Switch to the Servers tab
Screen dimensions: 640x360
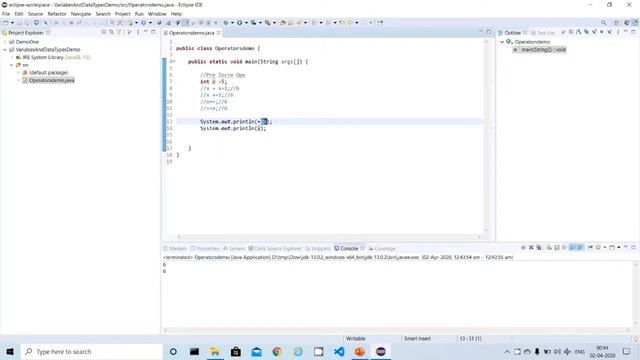tap(234, 248)
